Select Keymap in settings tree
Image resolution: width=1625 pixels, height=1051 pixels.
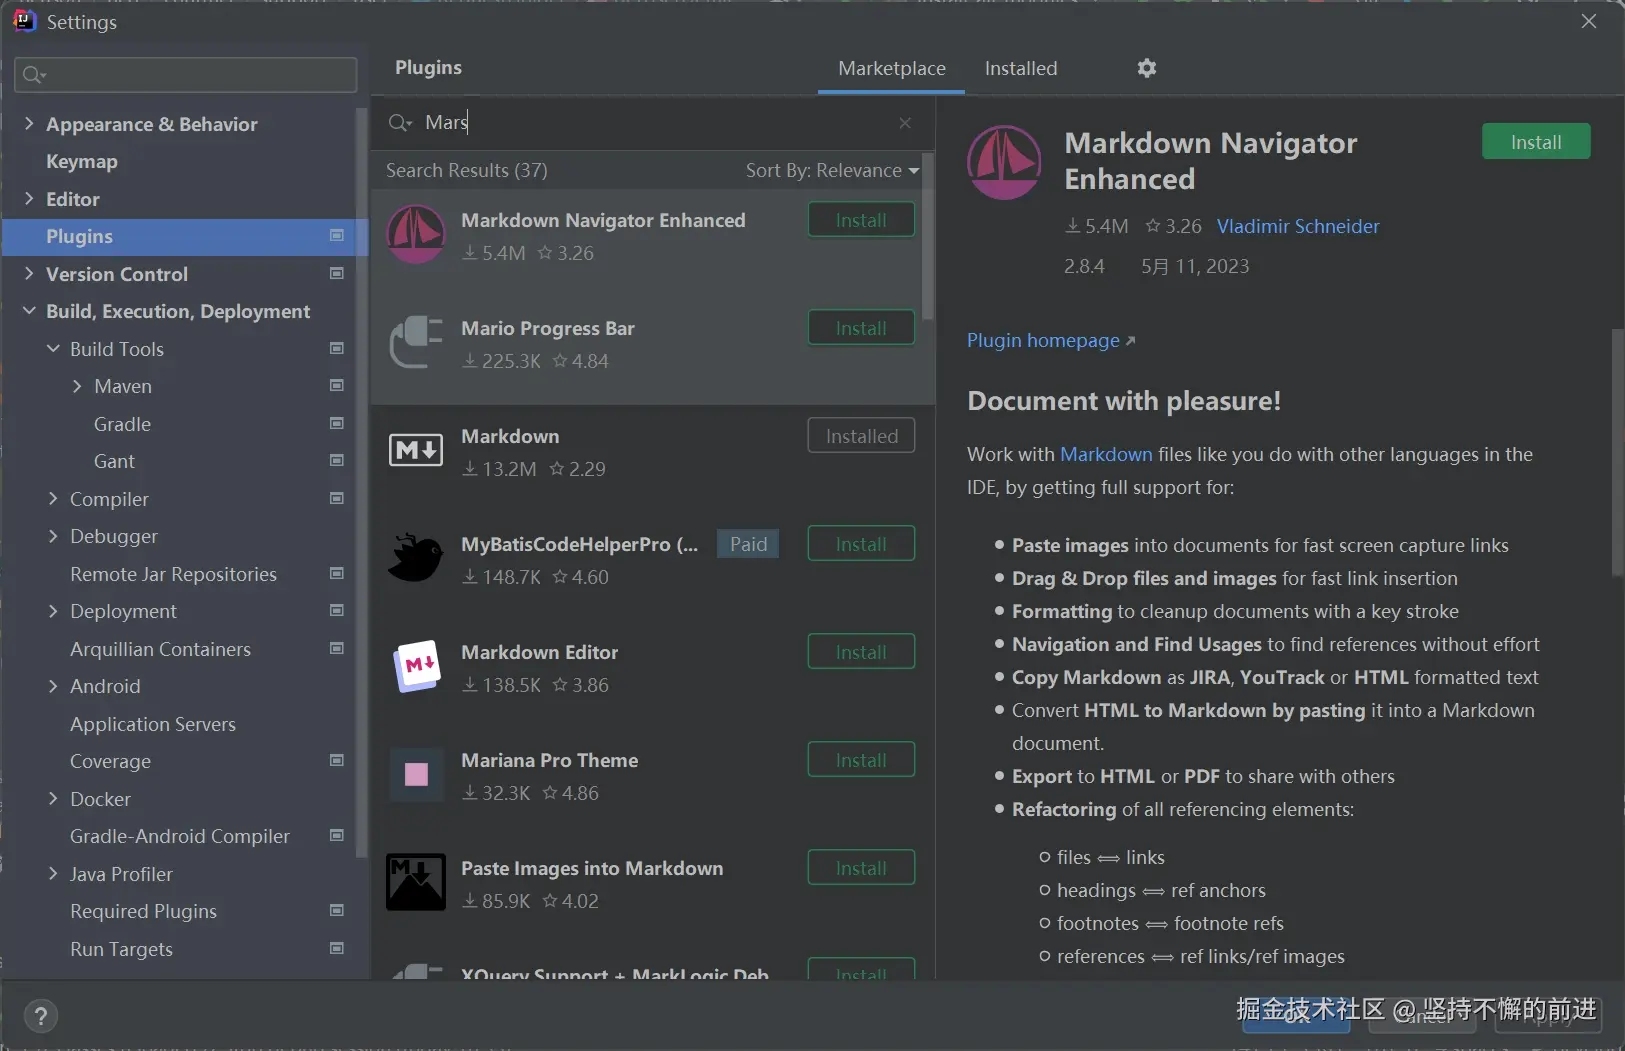tap(82, 161)
